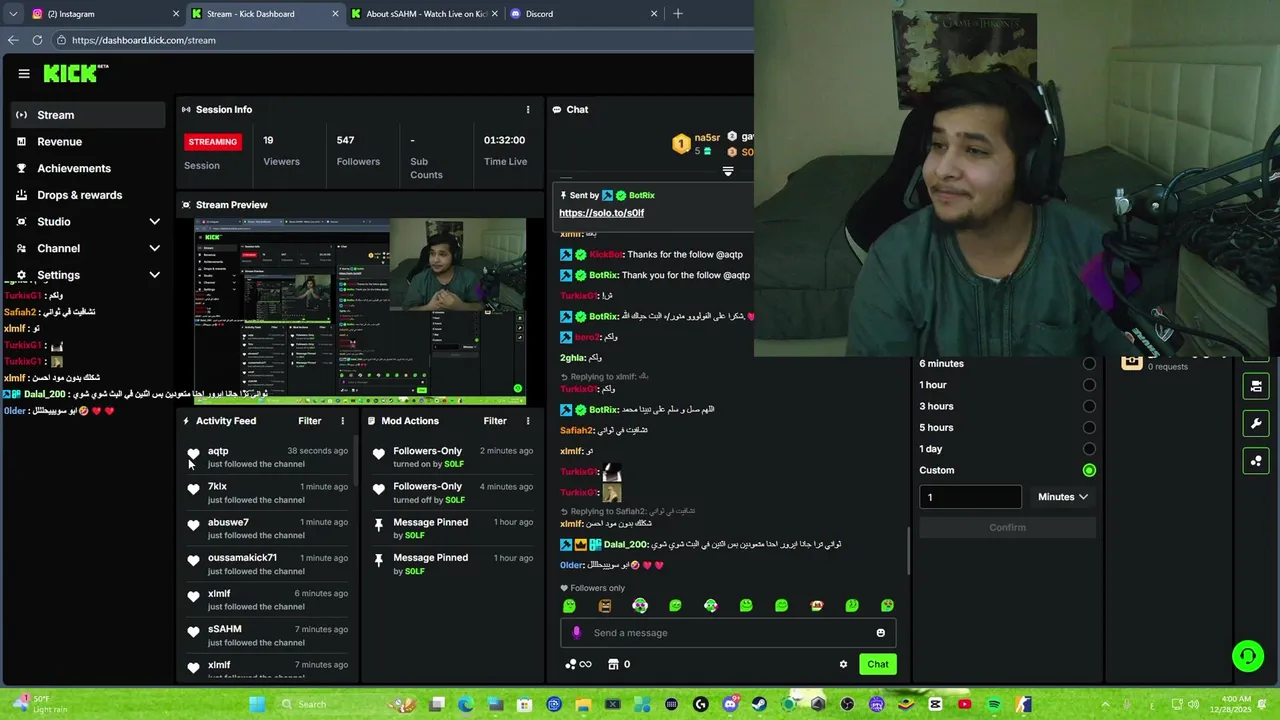Click the stream preview thumbnail
The height and width of the screenshot is (720, 1280).
coord(360,309)
